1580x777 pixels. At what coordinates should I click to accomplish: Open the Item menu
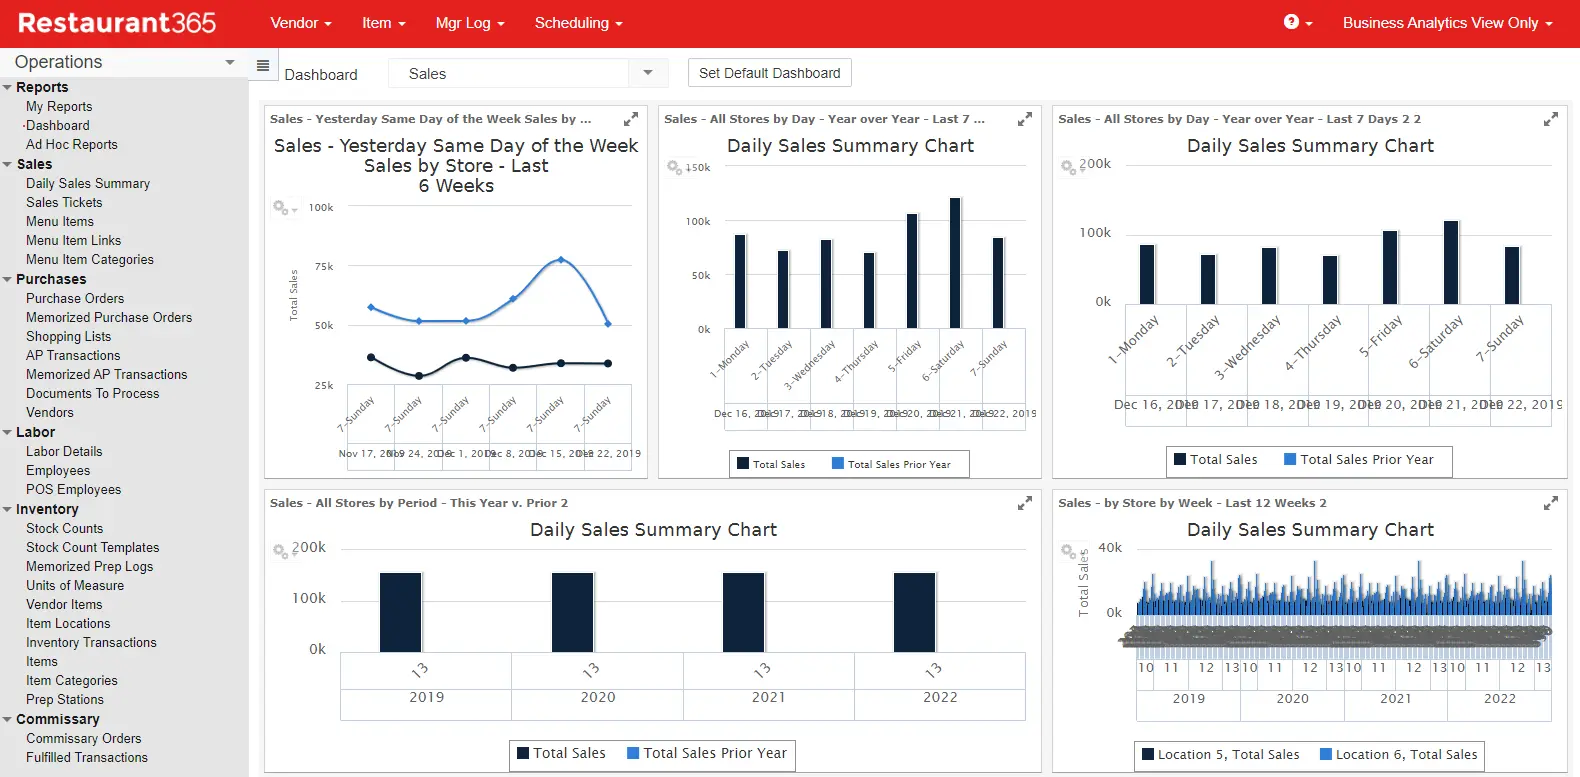(x=383, y=23)
